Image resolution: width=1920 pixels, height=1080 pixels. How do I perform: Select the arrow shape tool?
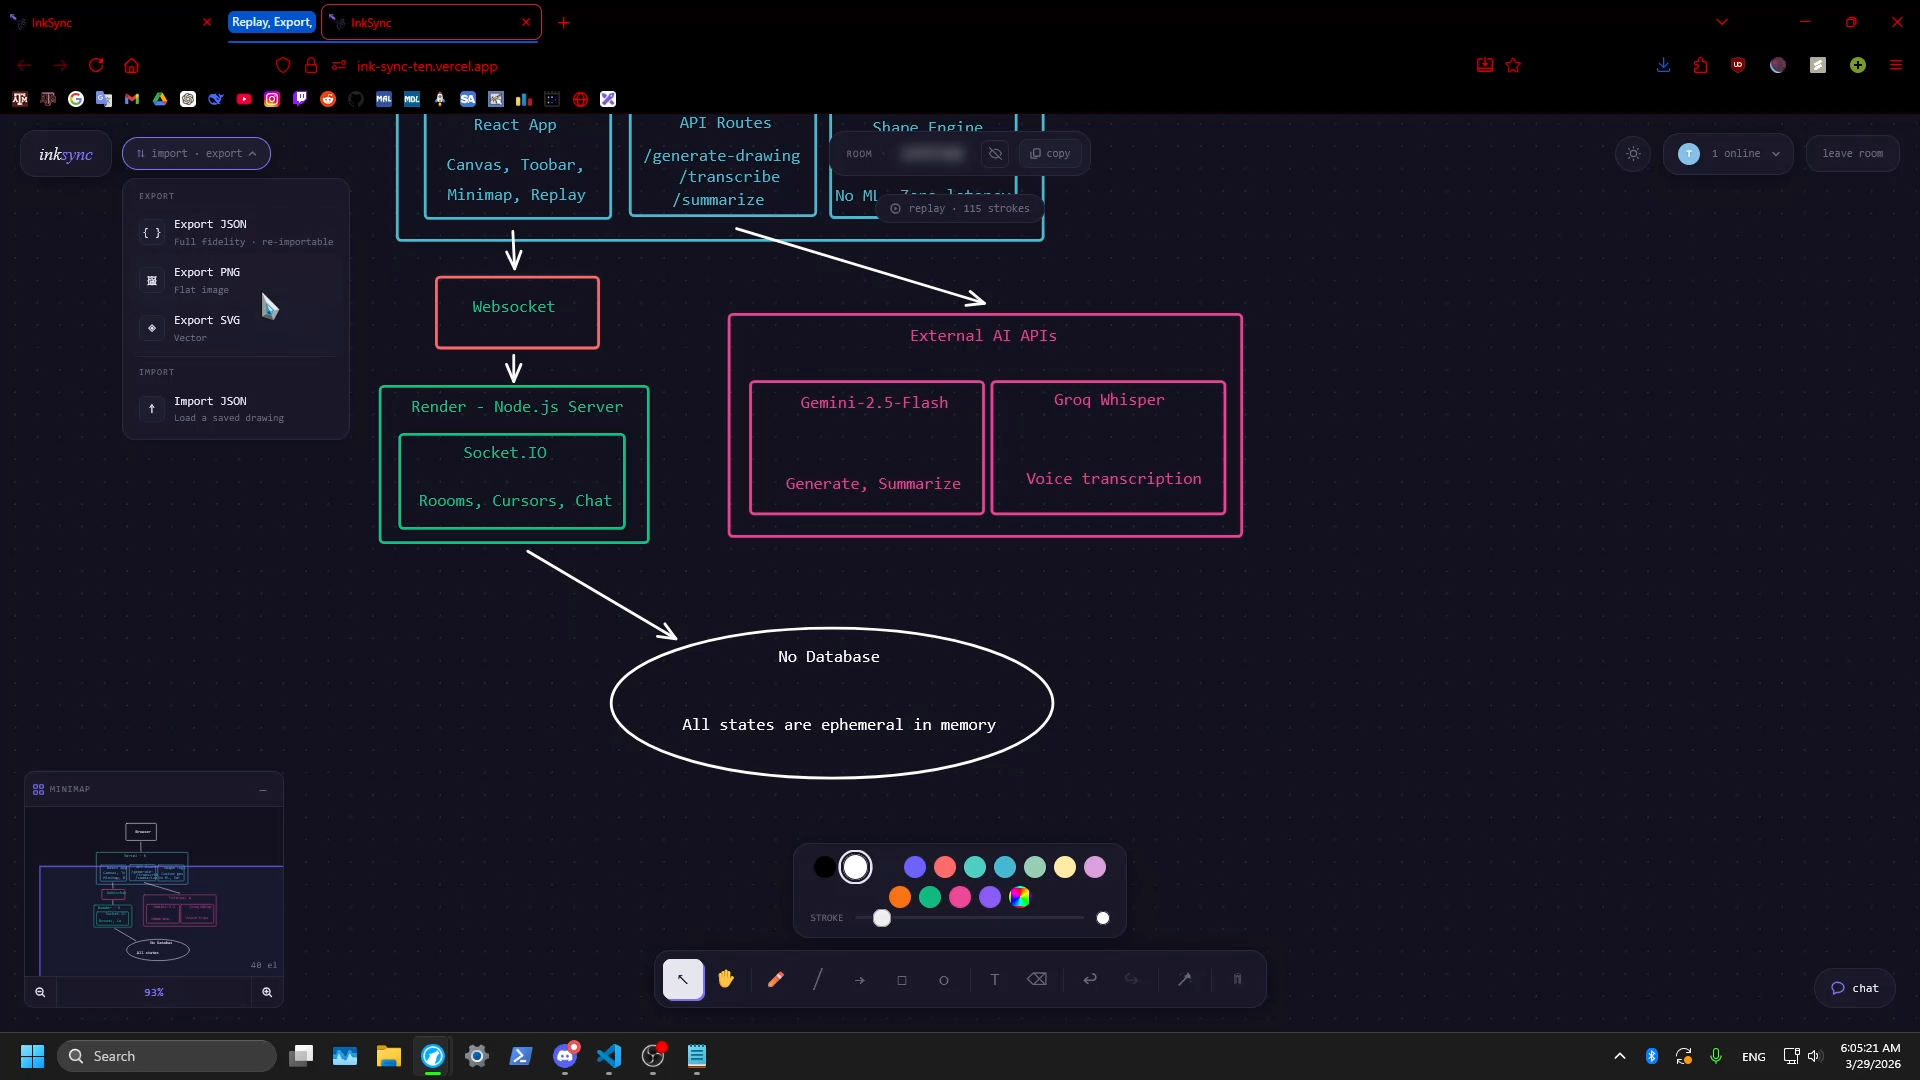(x=860, y=980)
